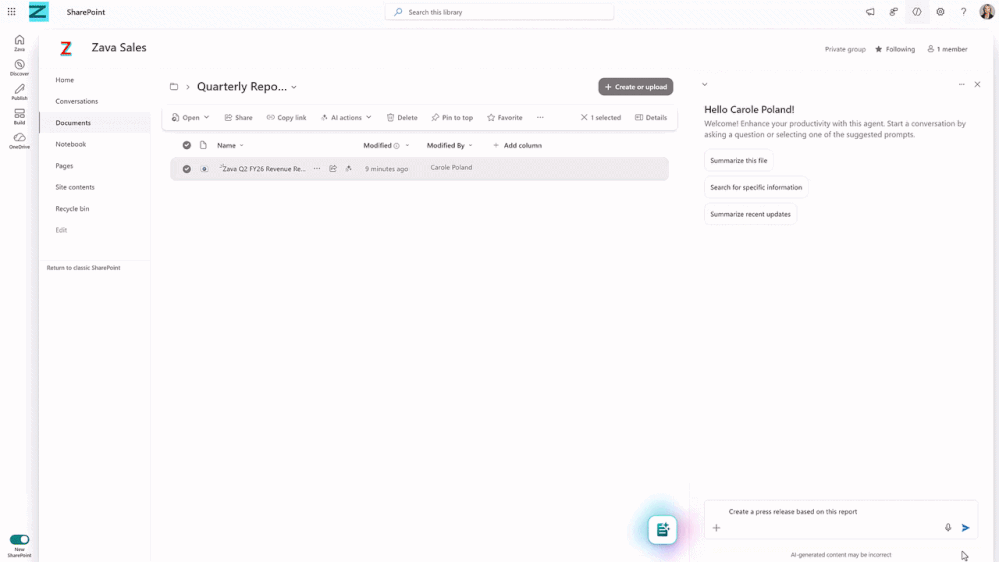The image size is (999, 562).
Task: Select Documents in site navigation
Action: click(73, 122)
